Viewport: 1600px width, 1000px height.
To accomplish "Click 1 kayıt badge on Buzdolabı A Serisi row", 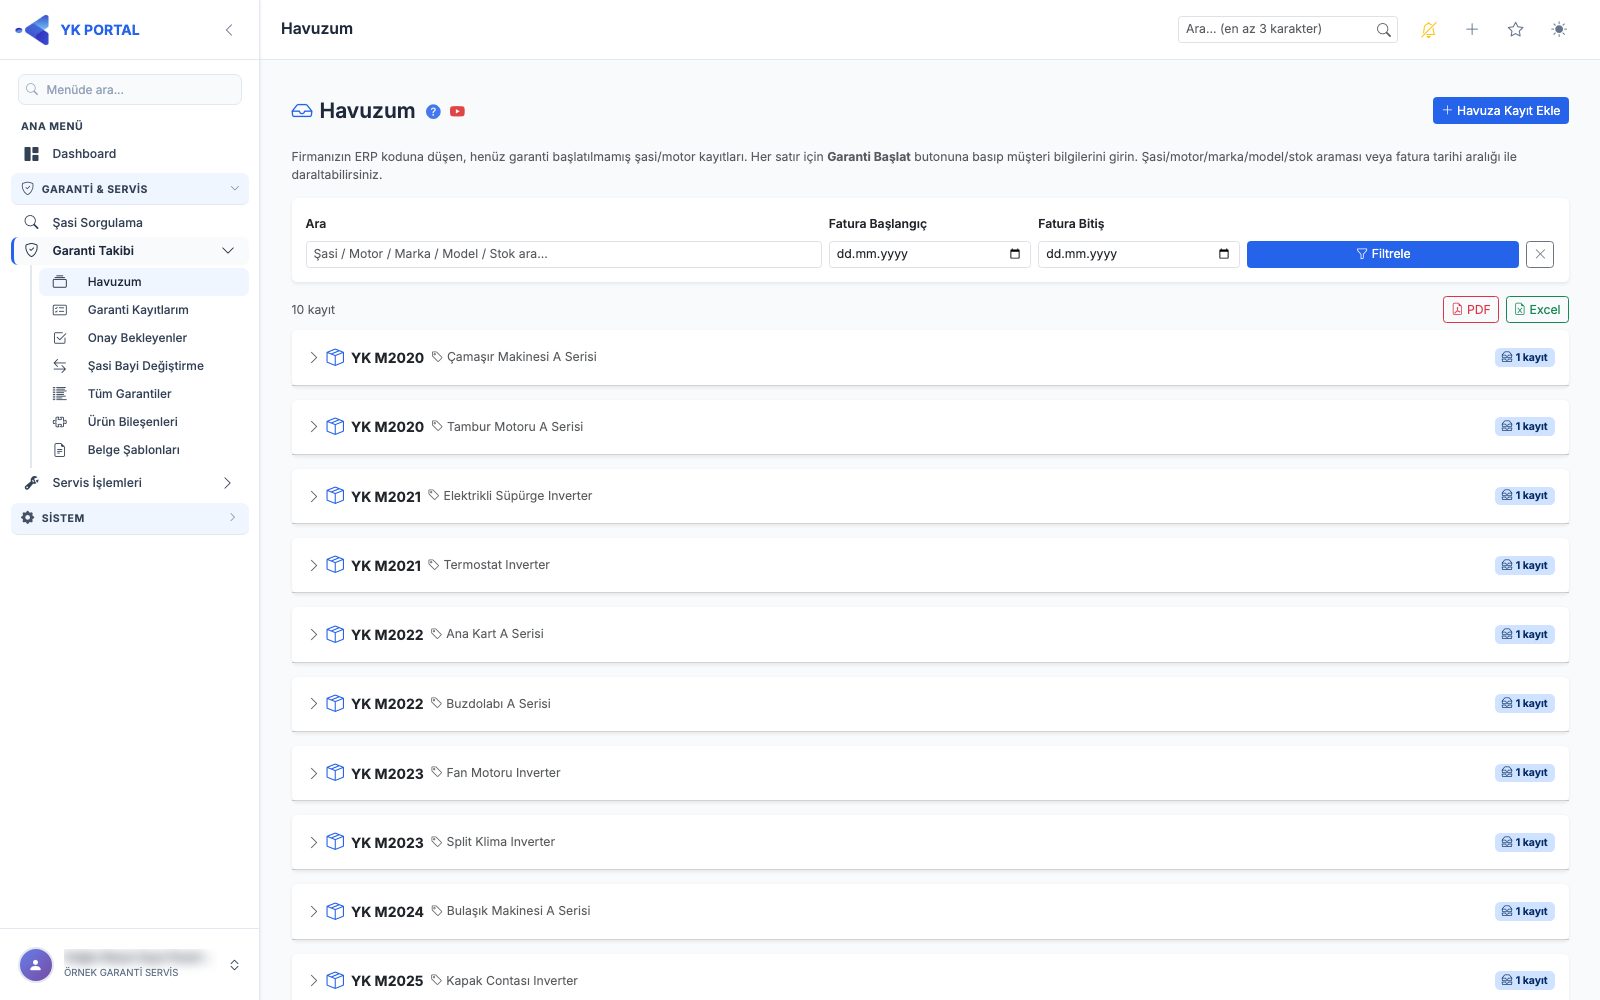I will [x=1524, y=704].
